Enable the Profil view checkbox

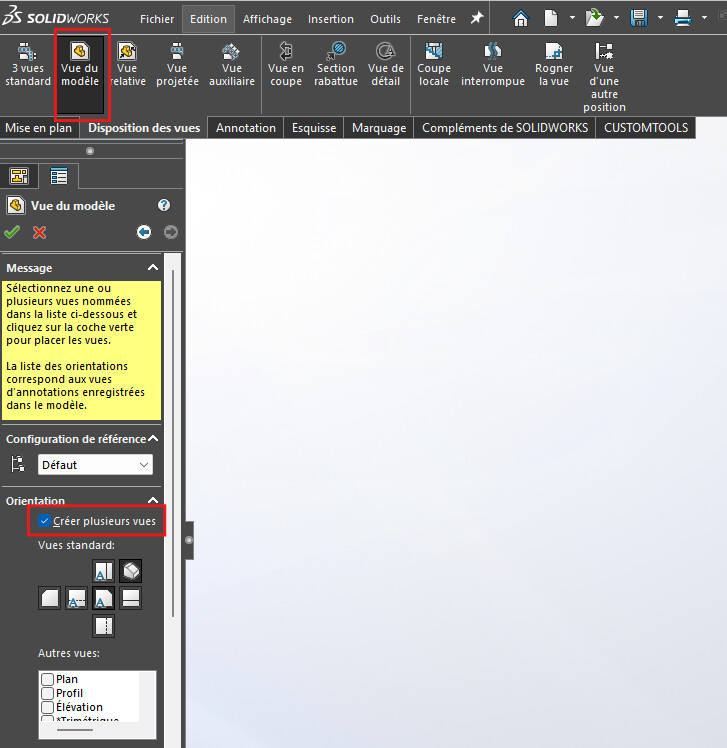pyautogui.click(x=47, y=693)
